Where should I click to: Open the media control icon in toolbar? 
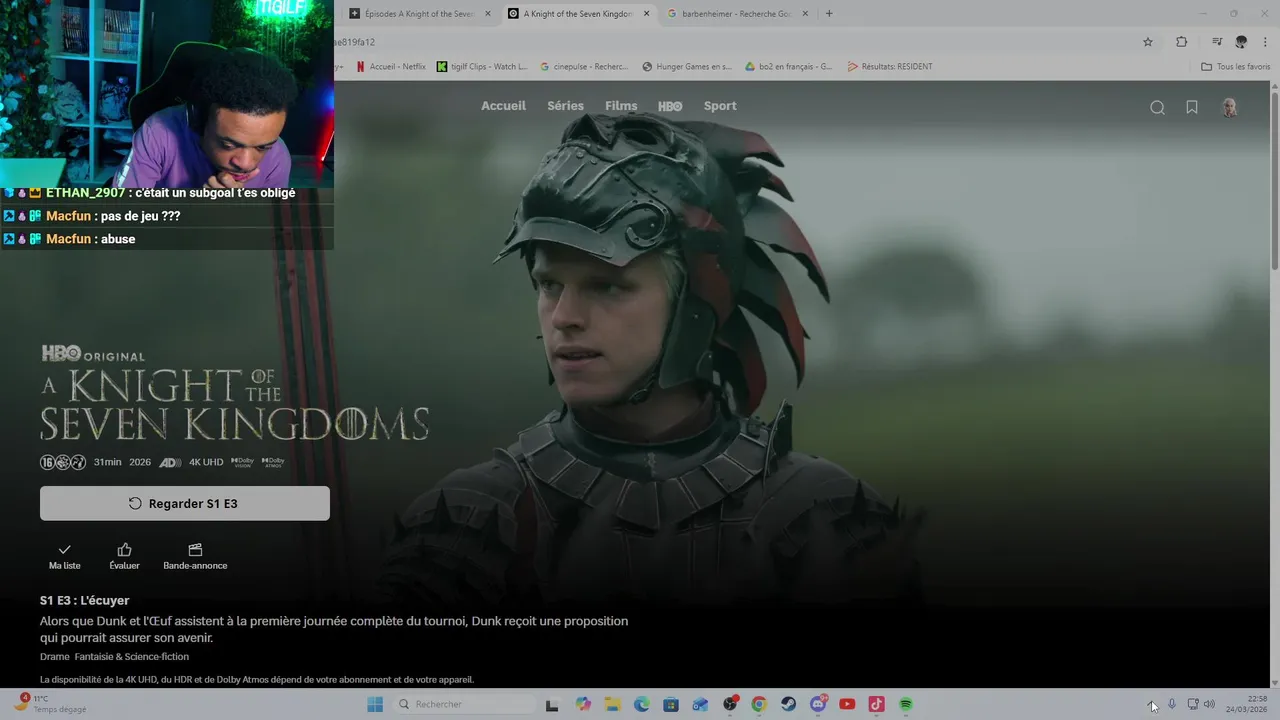pyautogui.click(x=1217, y=42)
